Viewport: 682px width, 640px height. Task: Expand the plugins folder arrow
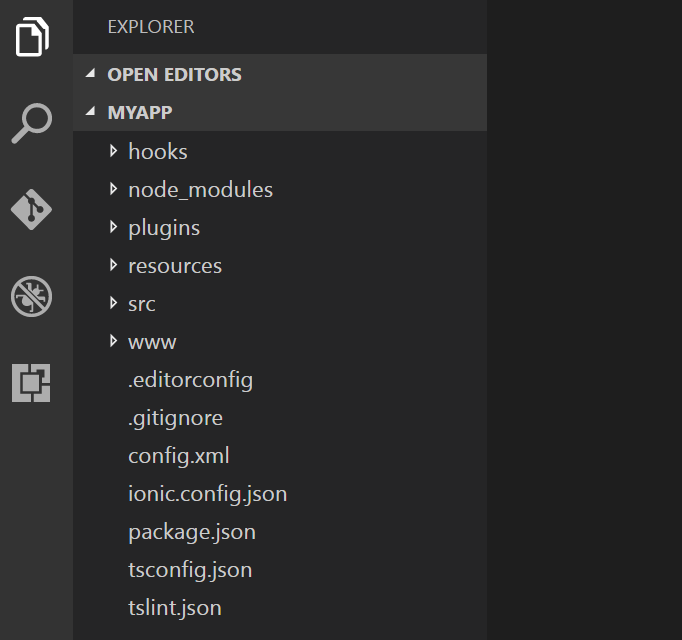pyautogui.click(x=114, y=227)
